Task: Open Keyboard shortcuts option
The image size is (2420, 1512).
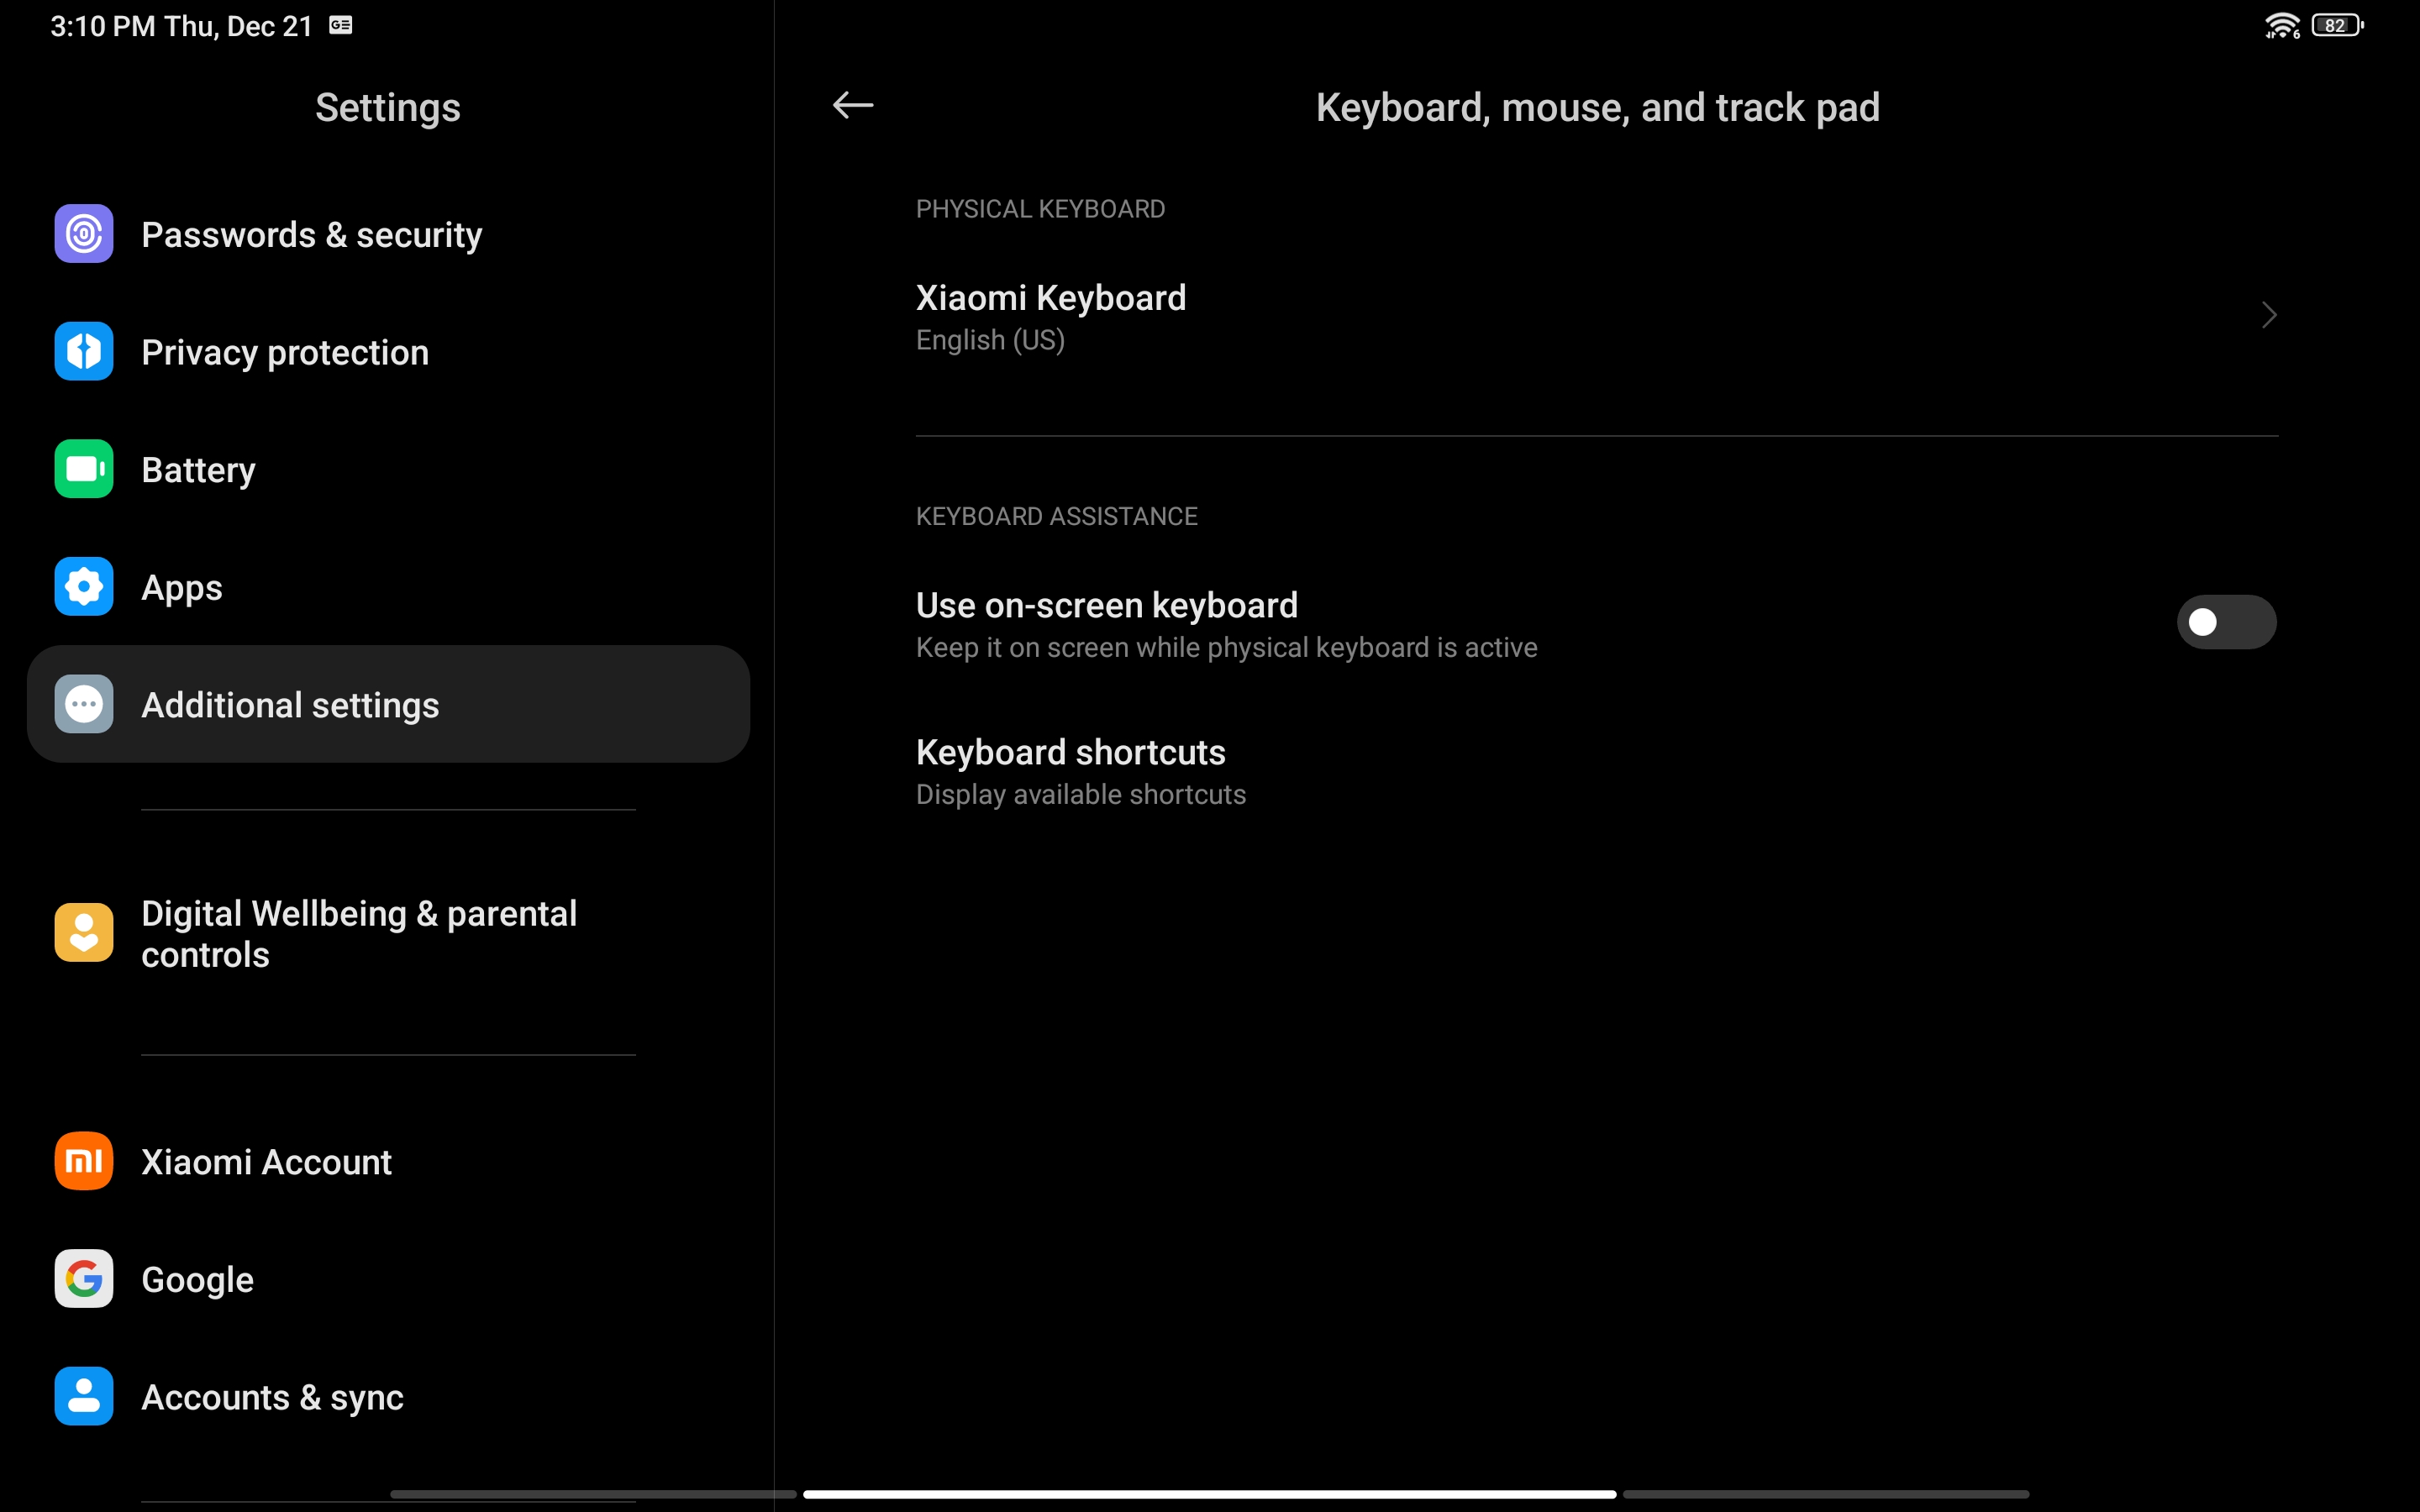Action: tap(1597, 772)
